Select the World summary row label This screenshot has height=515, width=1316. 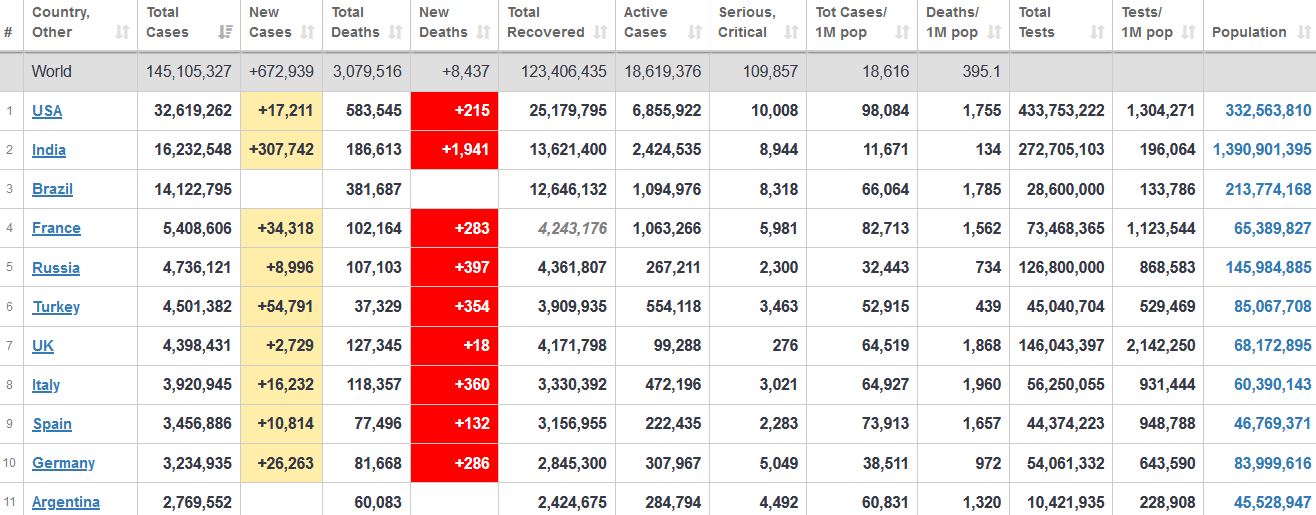[x=52, y=72]
